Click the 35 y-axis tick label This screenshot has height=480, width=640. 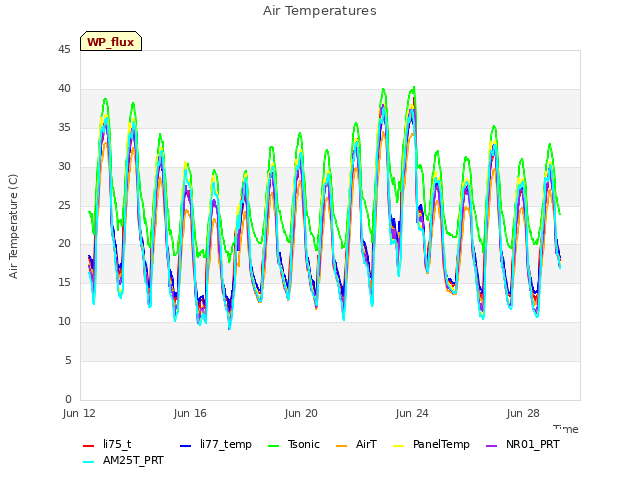(x=64, y=128)
